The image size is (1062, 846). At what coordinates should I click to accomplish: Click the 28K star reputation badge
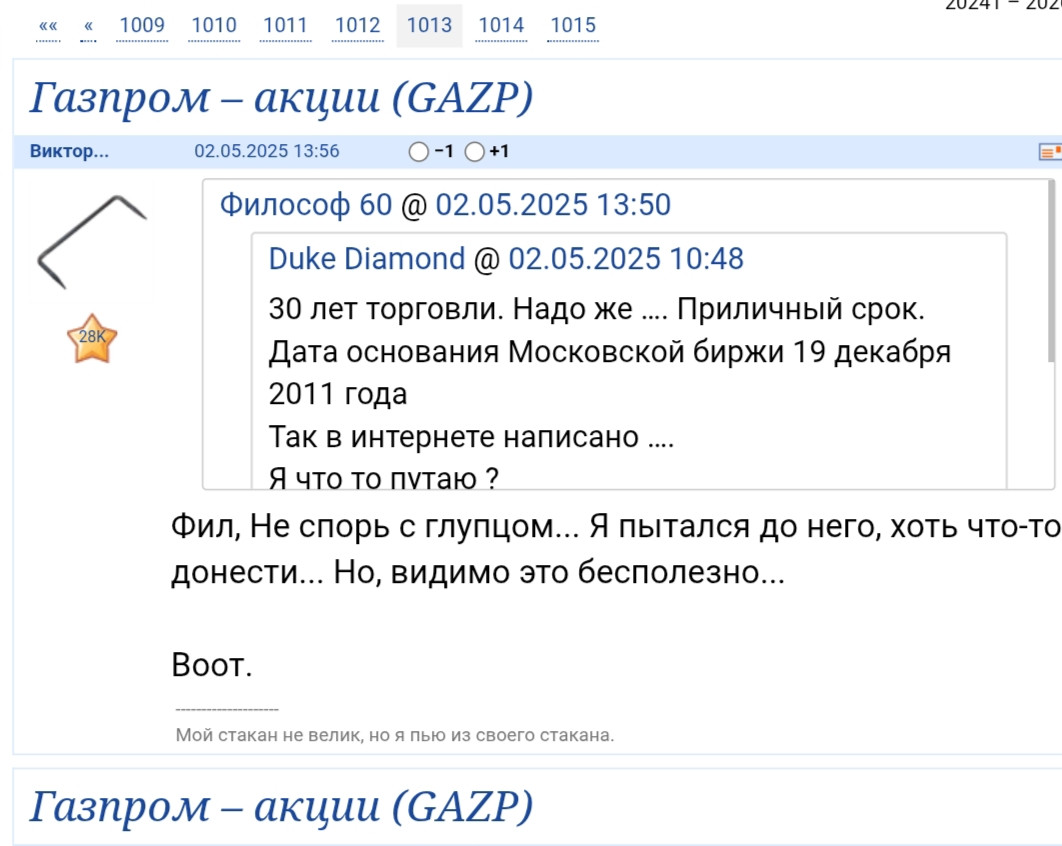pos(92,338)
